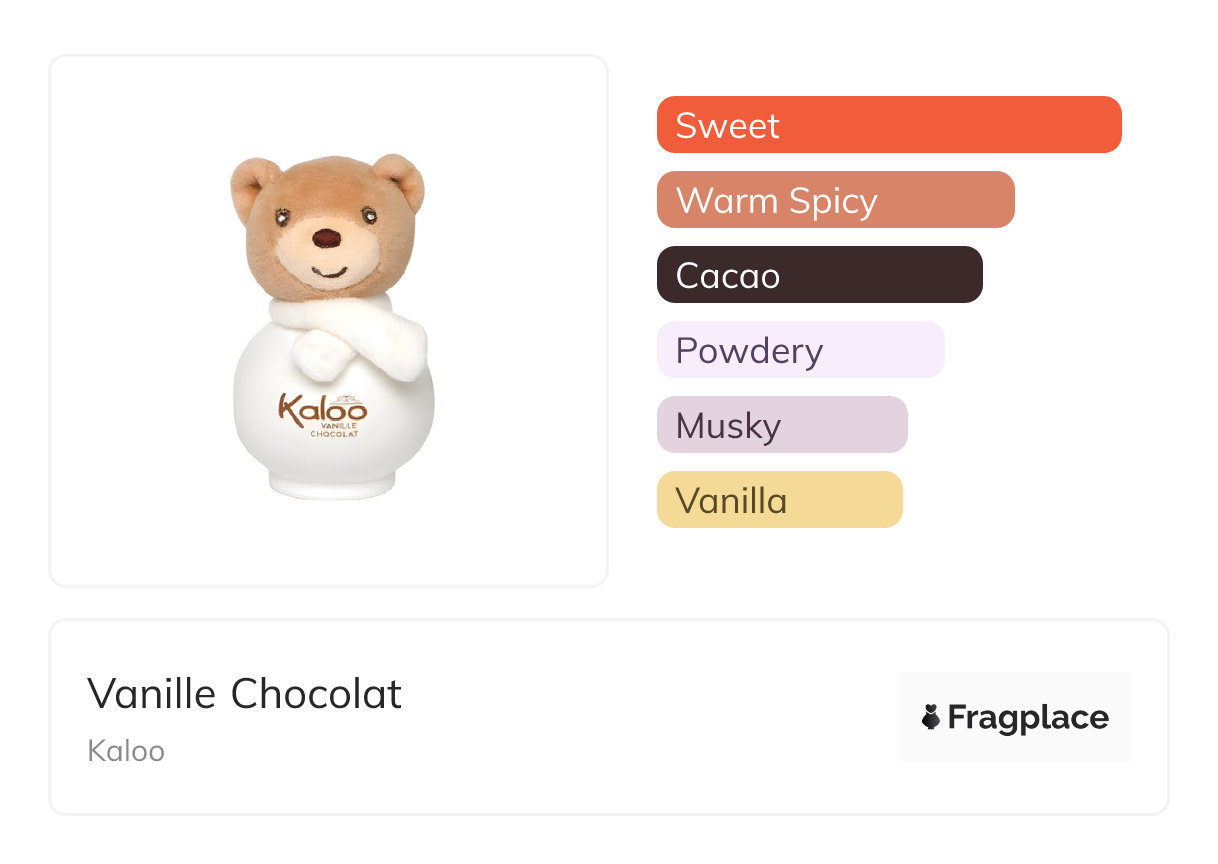
Task: Pick the Powdery accord bar
Action: 800,350
